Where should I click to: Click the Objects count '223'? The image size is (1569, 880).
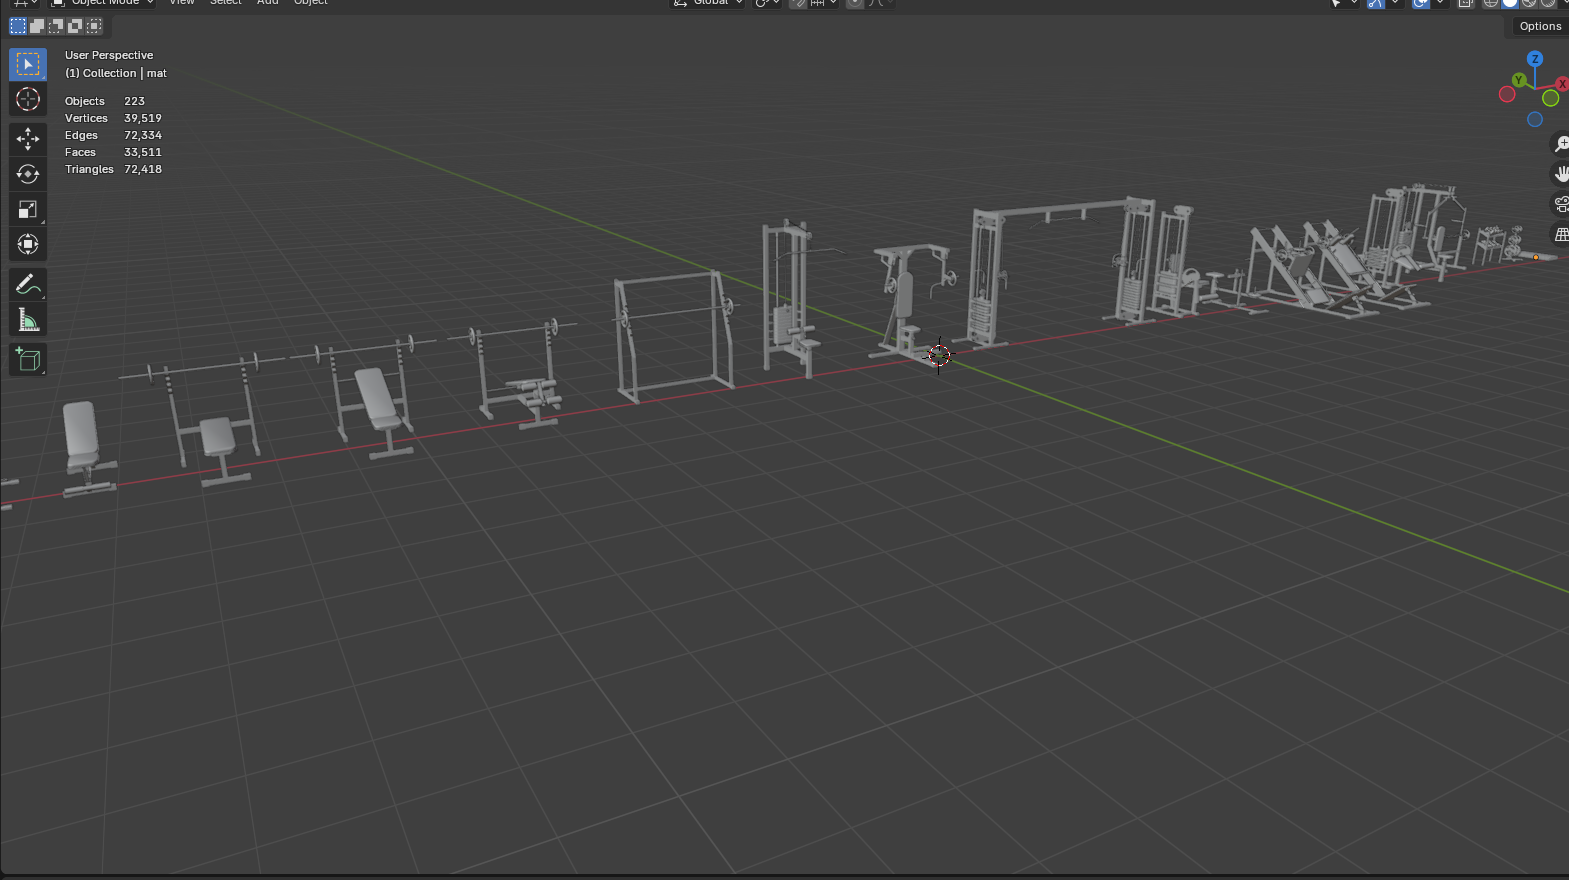coord(134,101)
